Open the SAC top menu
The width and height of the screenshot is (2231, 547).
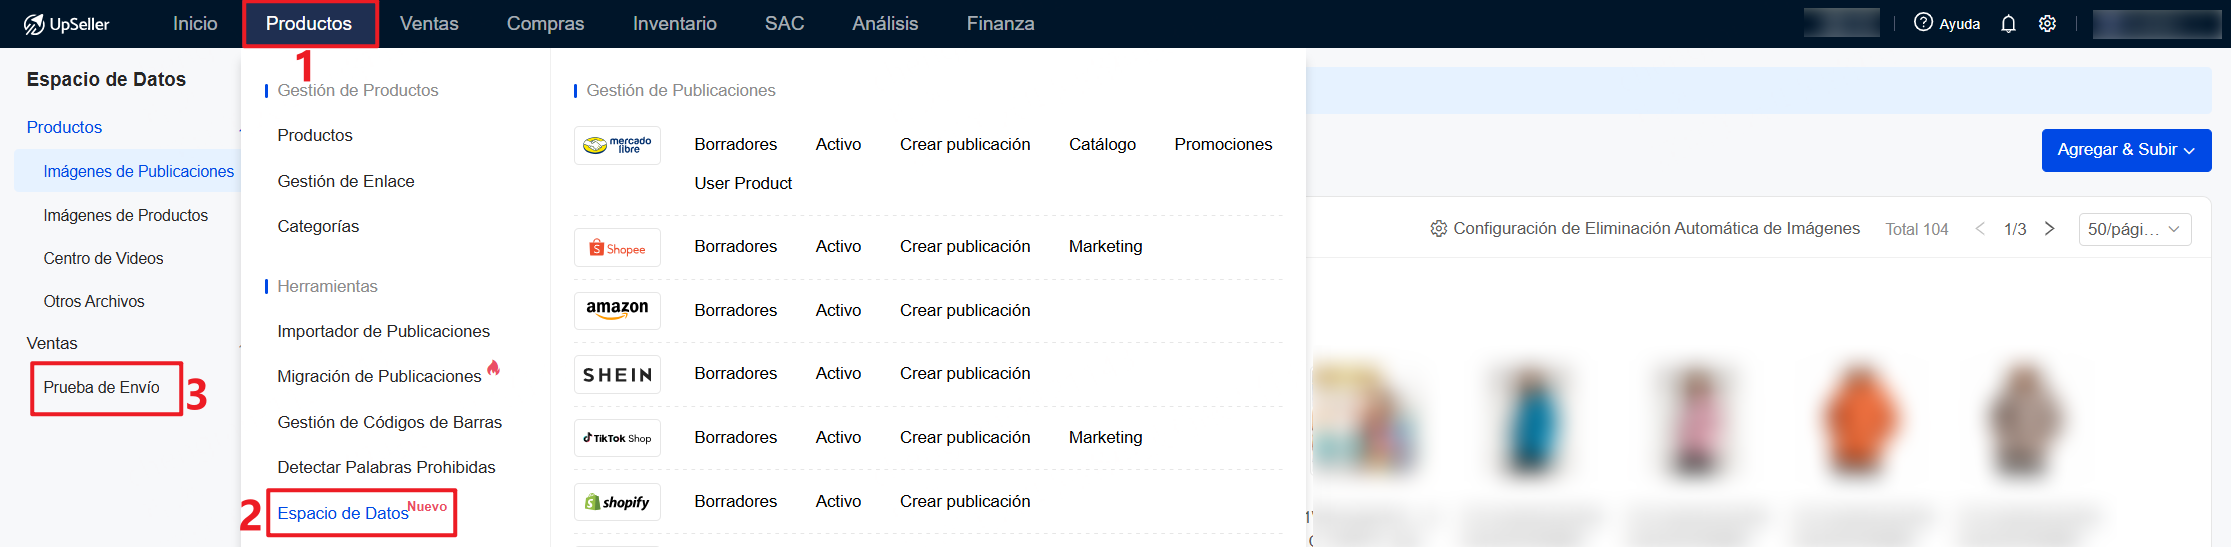[784, 24]
